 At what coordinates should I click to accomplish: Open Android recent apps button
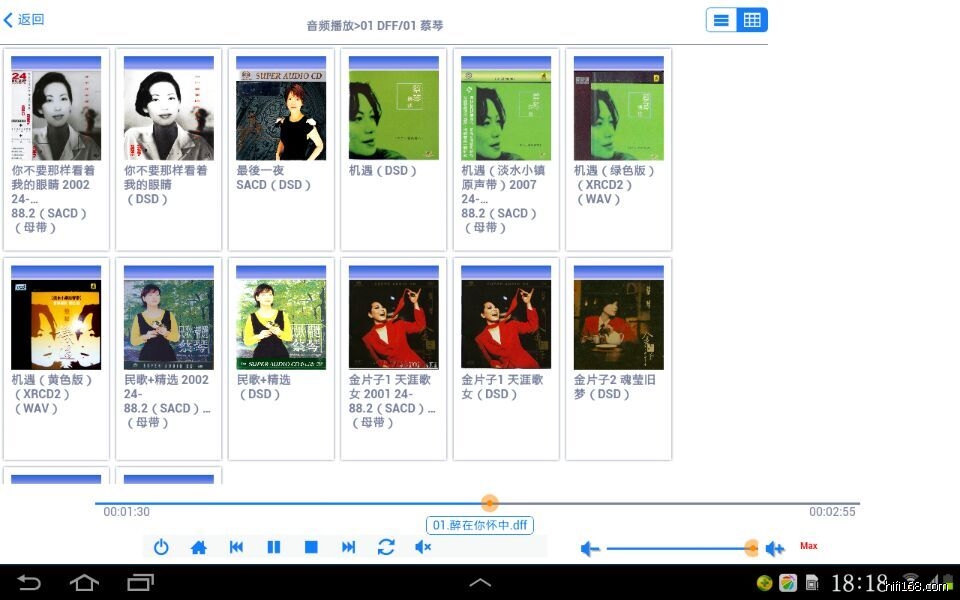140,582
